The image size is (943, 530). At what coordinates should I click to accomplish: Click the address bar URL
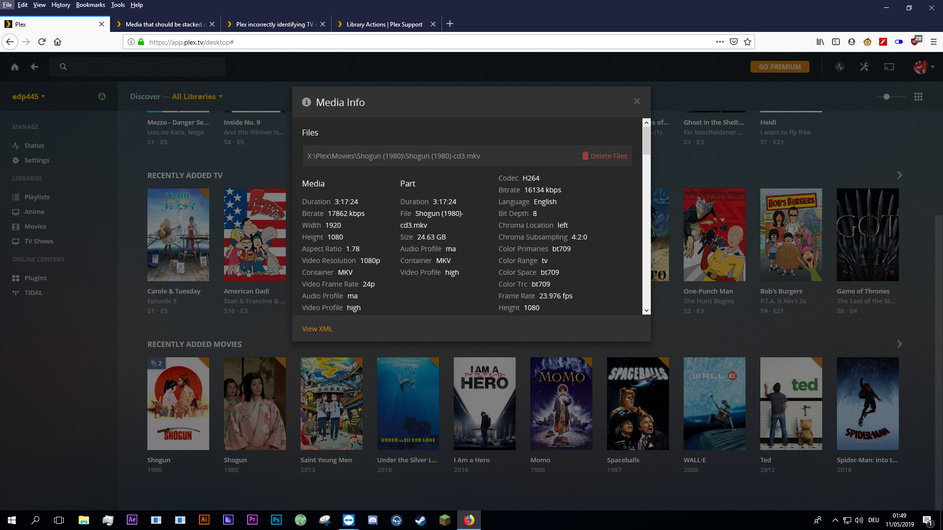(191, 42)
